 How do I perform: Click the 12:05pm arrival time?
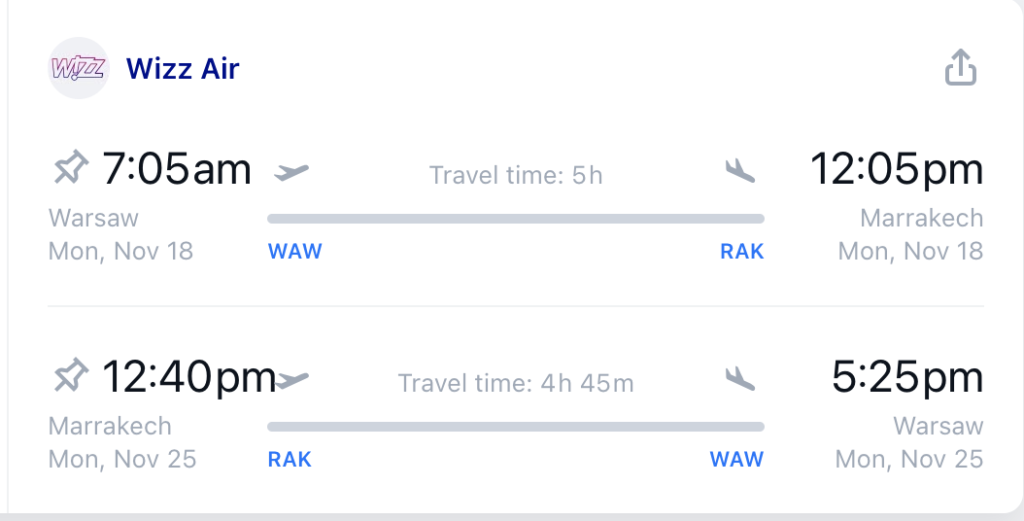tap(897, 169)
